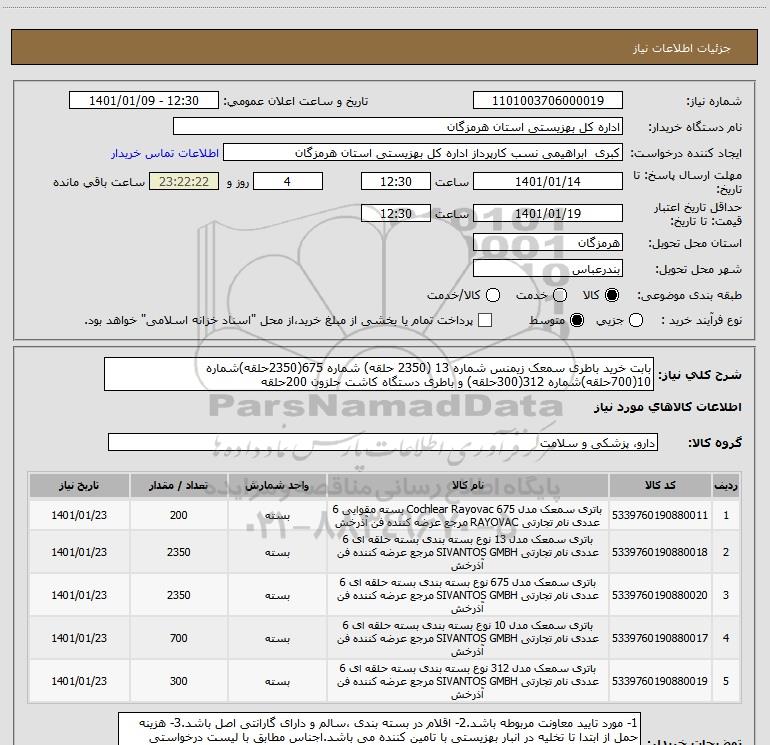Click the واحد شمارش column header
The height and width of the screenshot is (745, 770).
pos(277,485)
